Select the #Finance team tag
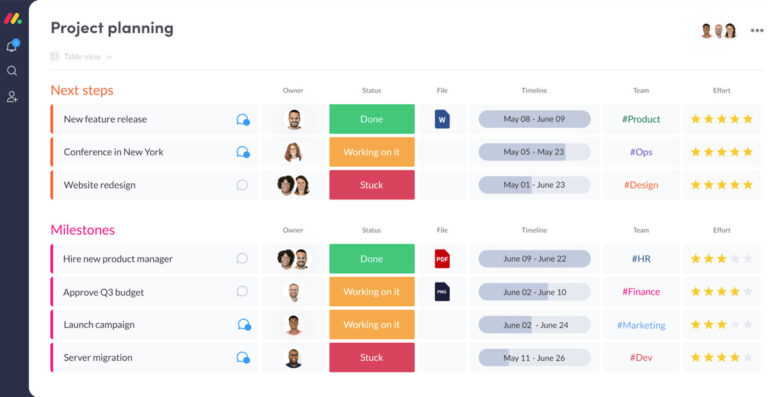 [641, 292]
